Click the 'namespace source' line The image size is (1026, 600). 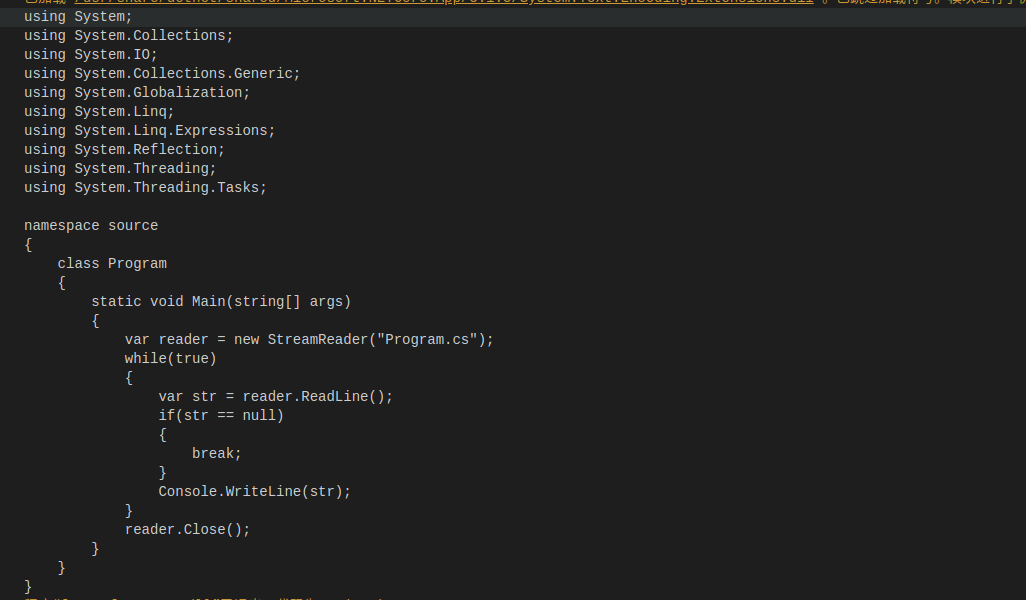91,225
